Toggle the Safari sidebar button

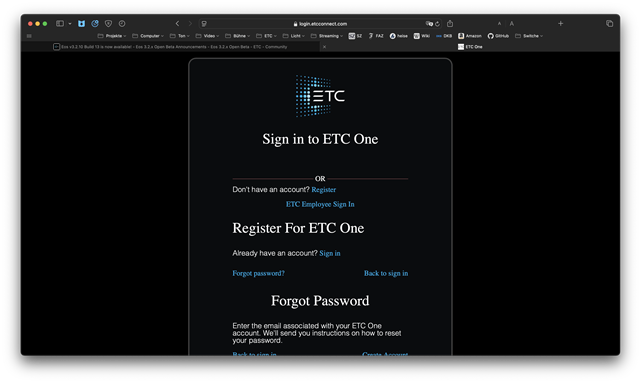pyautogui.click(x=60, y=24)
